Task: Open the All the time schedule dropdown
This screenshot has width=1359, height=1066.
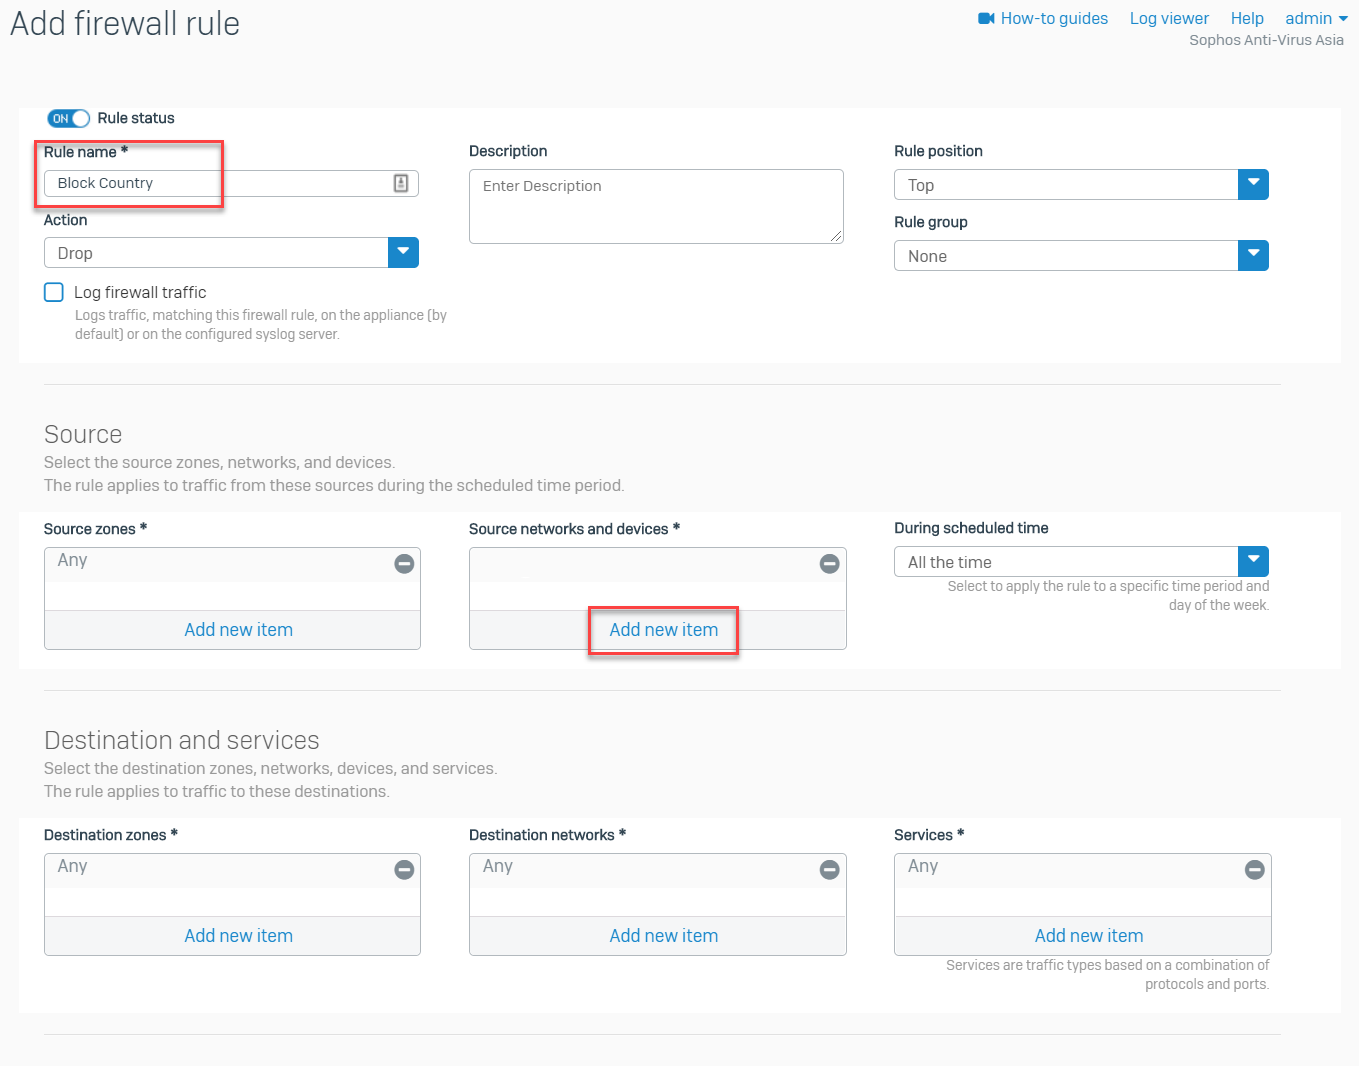Action: (1253, 561)
